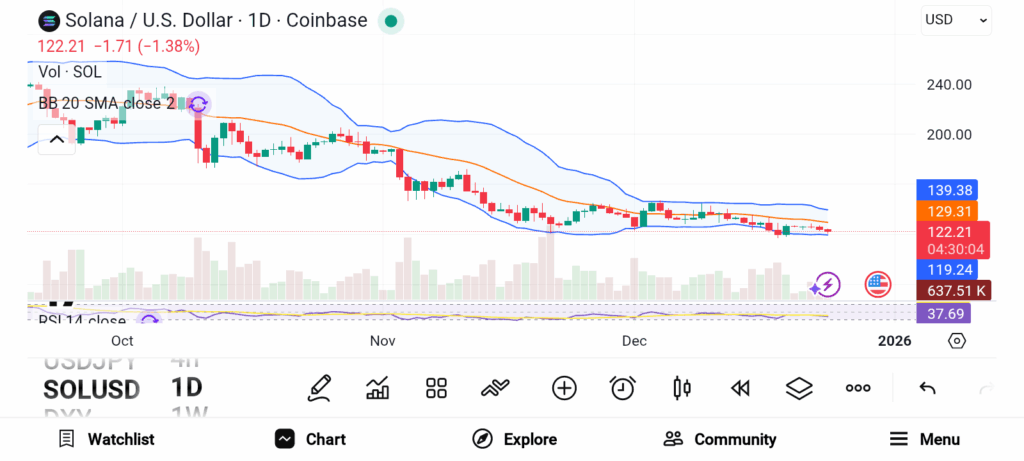Click the US flag events button

pos(878,285)
